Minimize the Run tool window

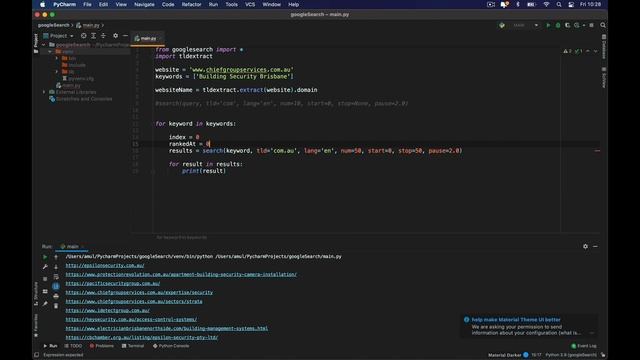(x=596, y=247)
